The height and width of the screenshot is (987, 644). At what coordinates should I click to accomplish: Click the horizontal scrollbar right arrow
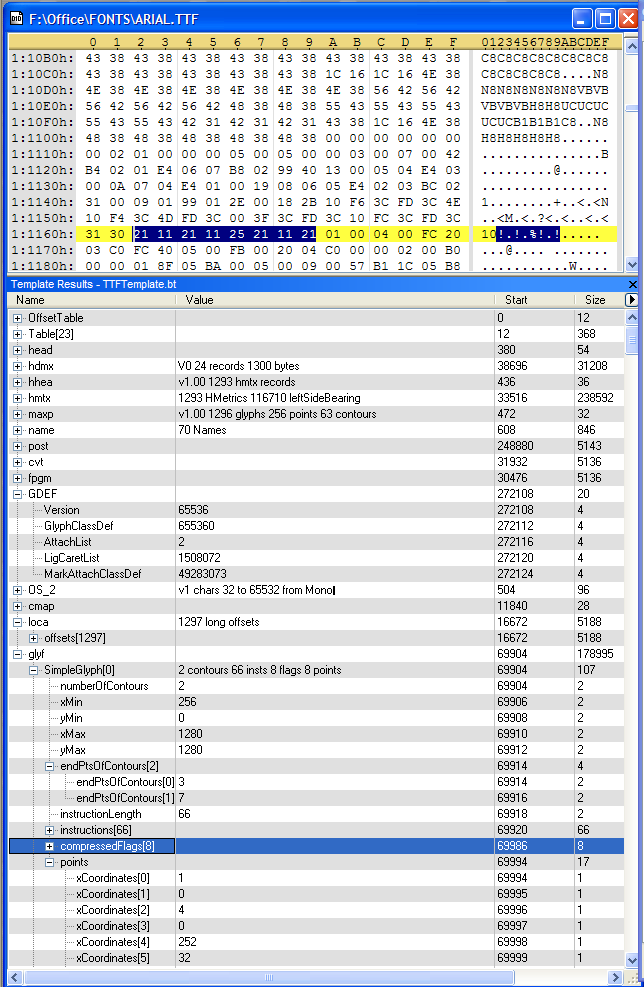pos(617,978)
